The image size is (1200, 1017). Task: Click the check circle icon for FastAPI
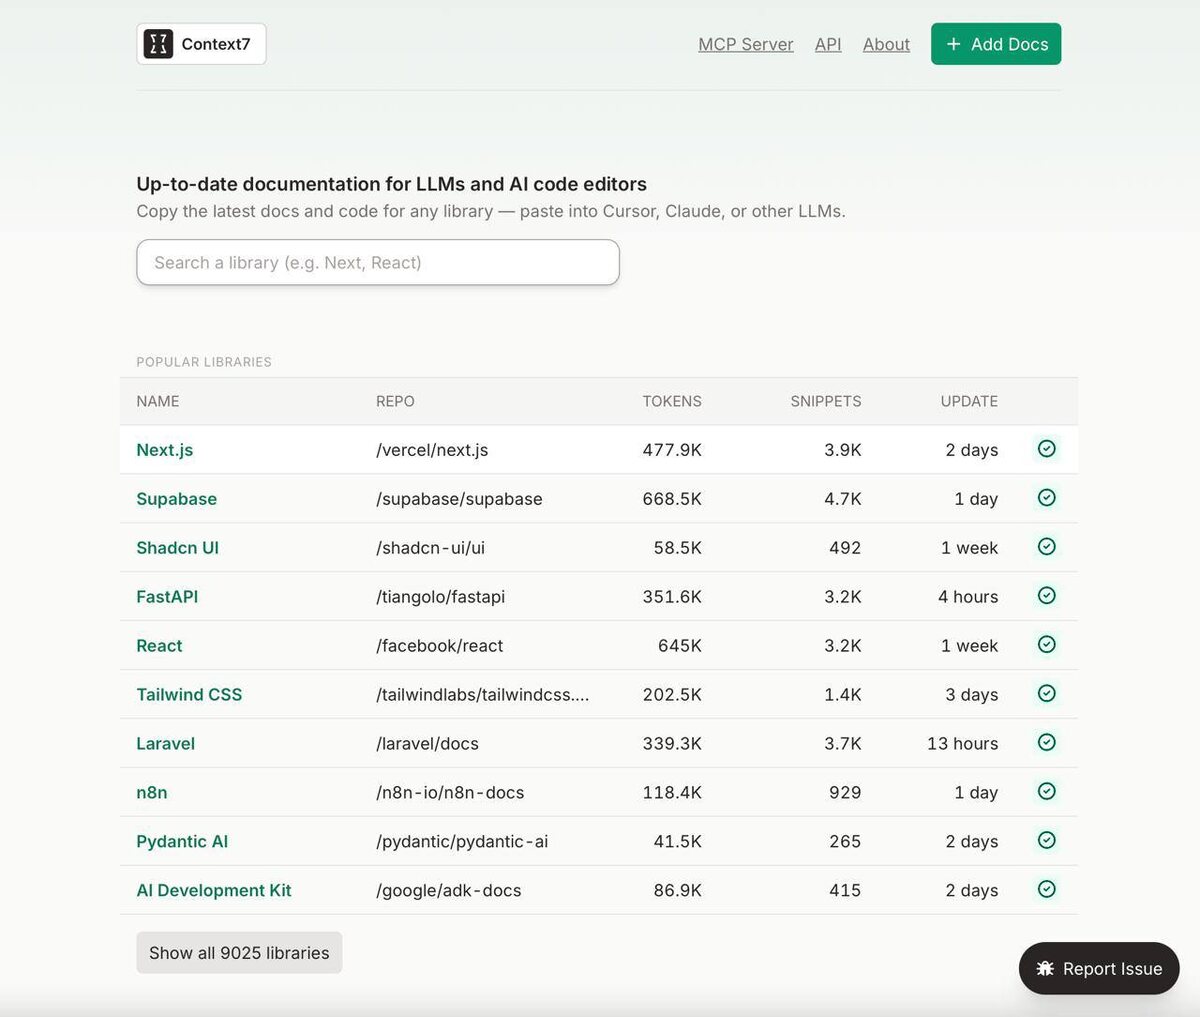(1047, 596)
